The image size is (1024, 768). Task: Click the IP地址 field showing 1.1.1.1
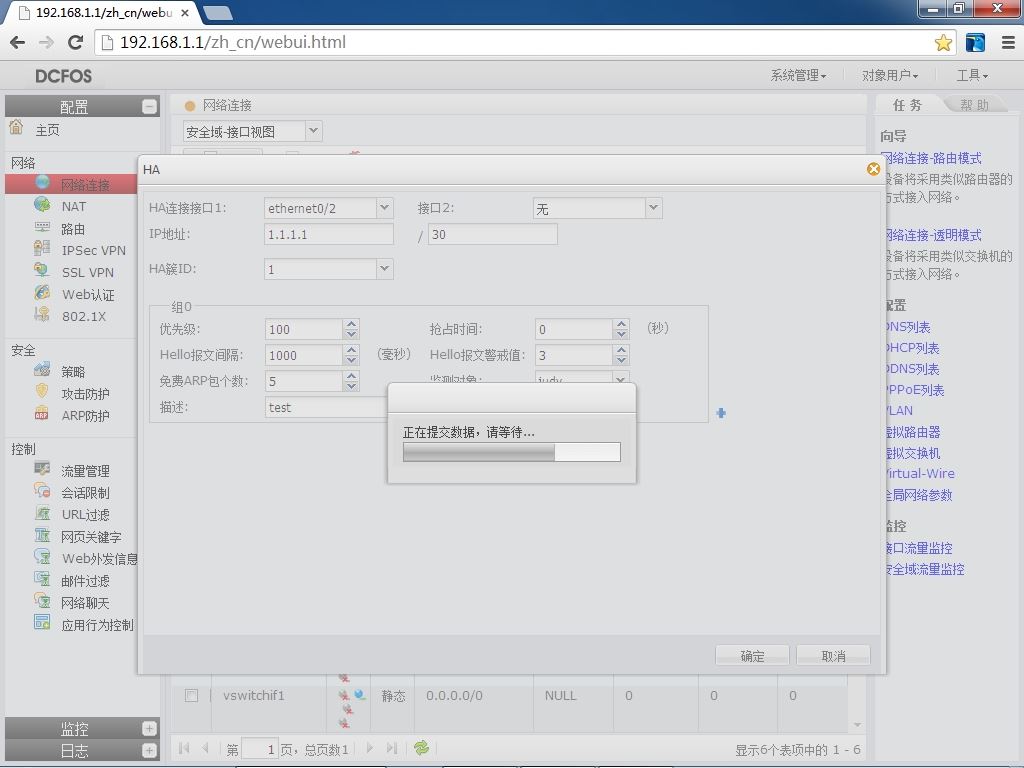pos(328,234)
